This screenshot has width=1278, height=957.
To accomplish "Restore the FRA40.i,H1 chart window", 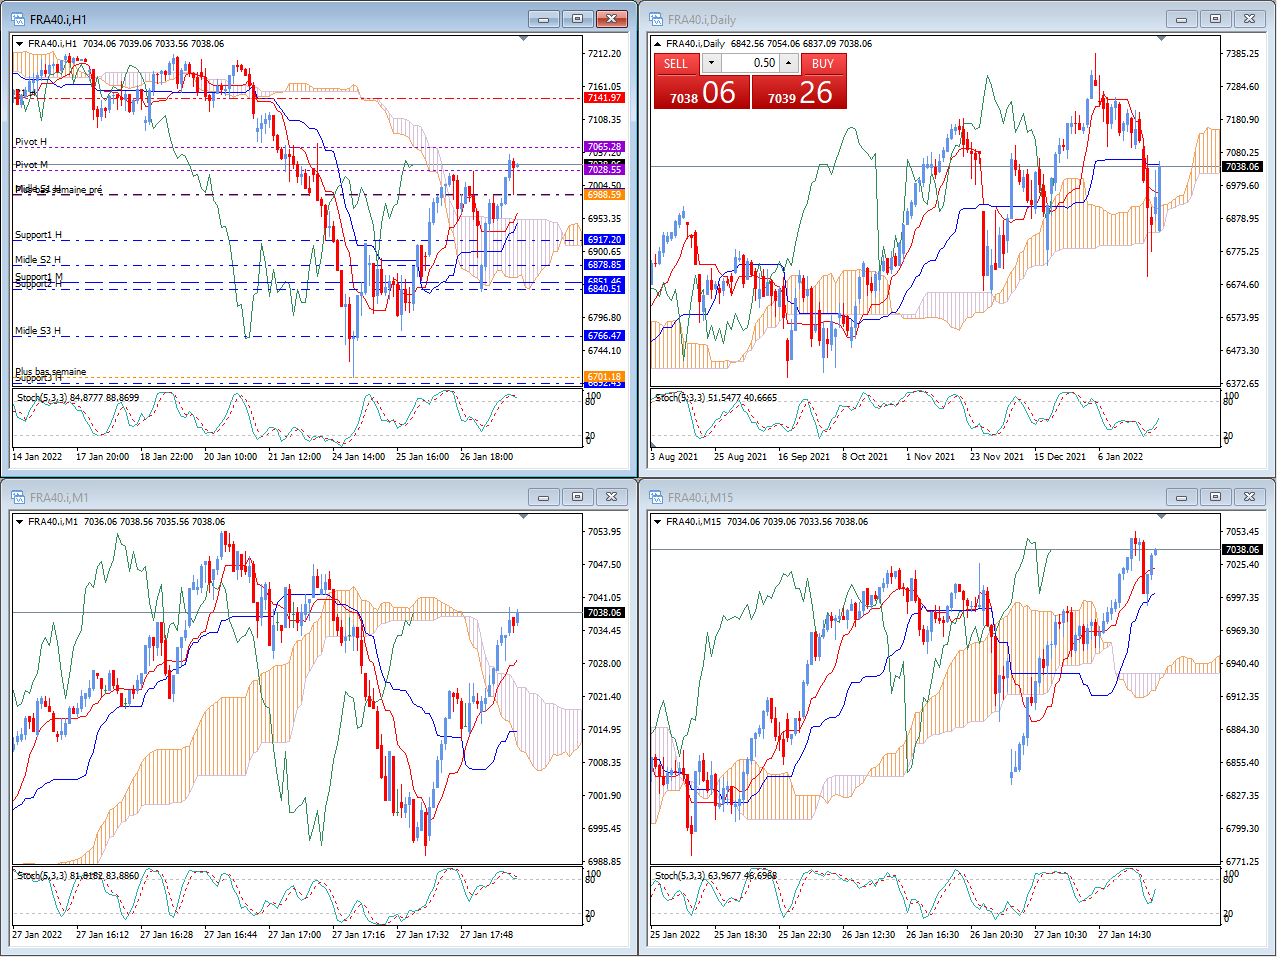I will click(x=577, y=19).
